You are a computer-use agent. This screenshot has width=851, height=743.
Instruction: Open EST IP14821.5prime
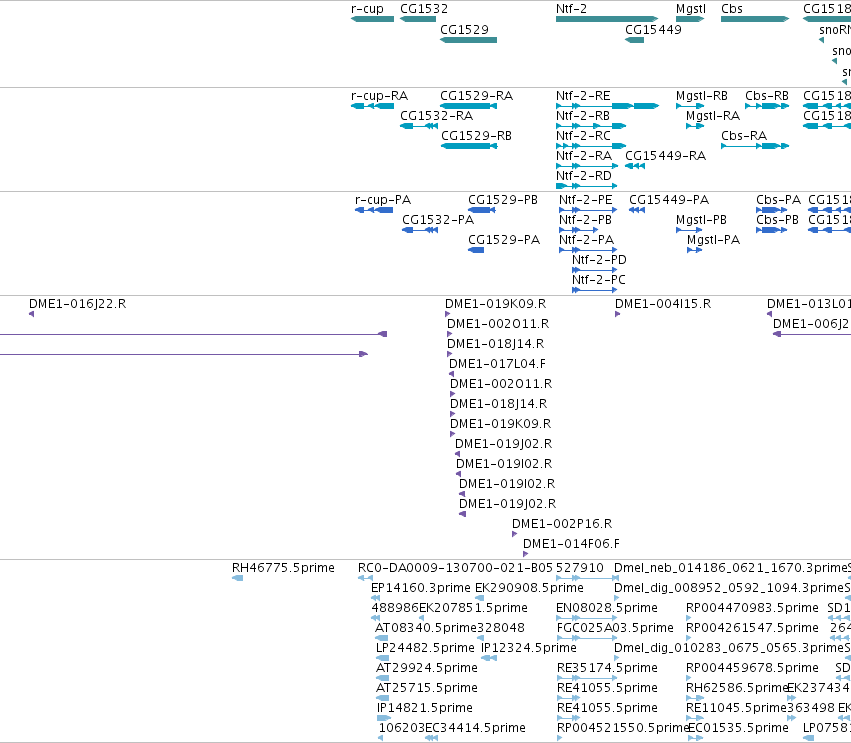(x=384, y=719)
